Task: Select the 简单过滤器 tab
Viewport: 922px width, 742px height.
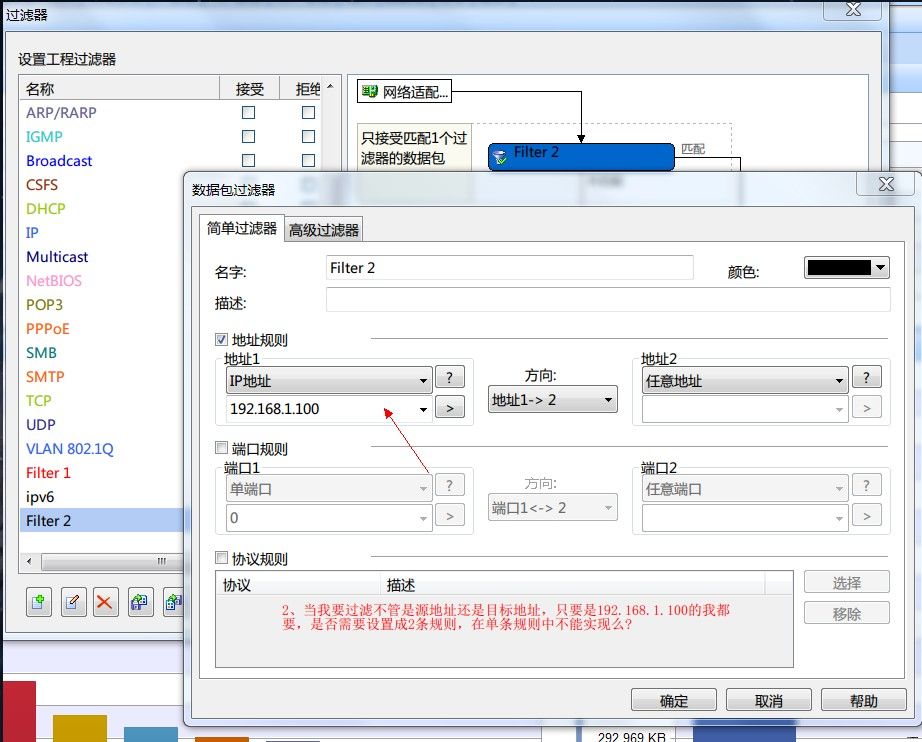Action: pos(241,228)
